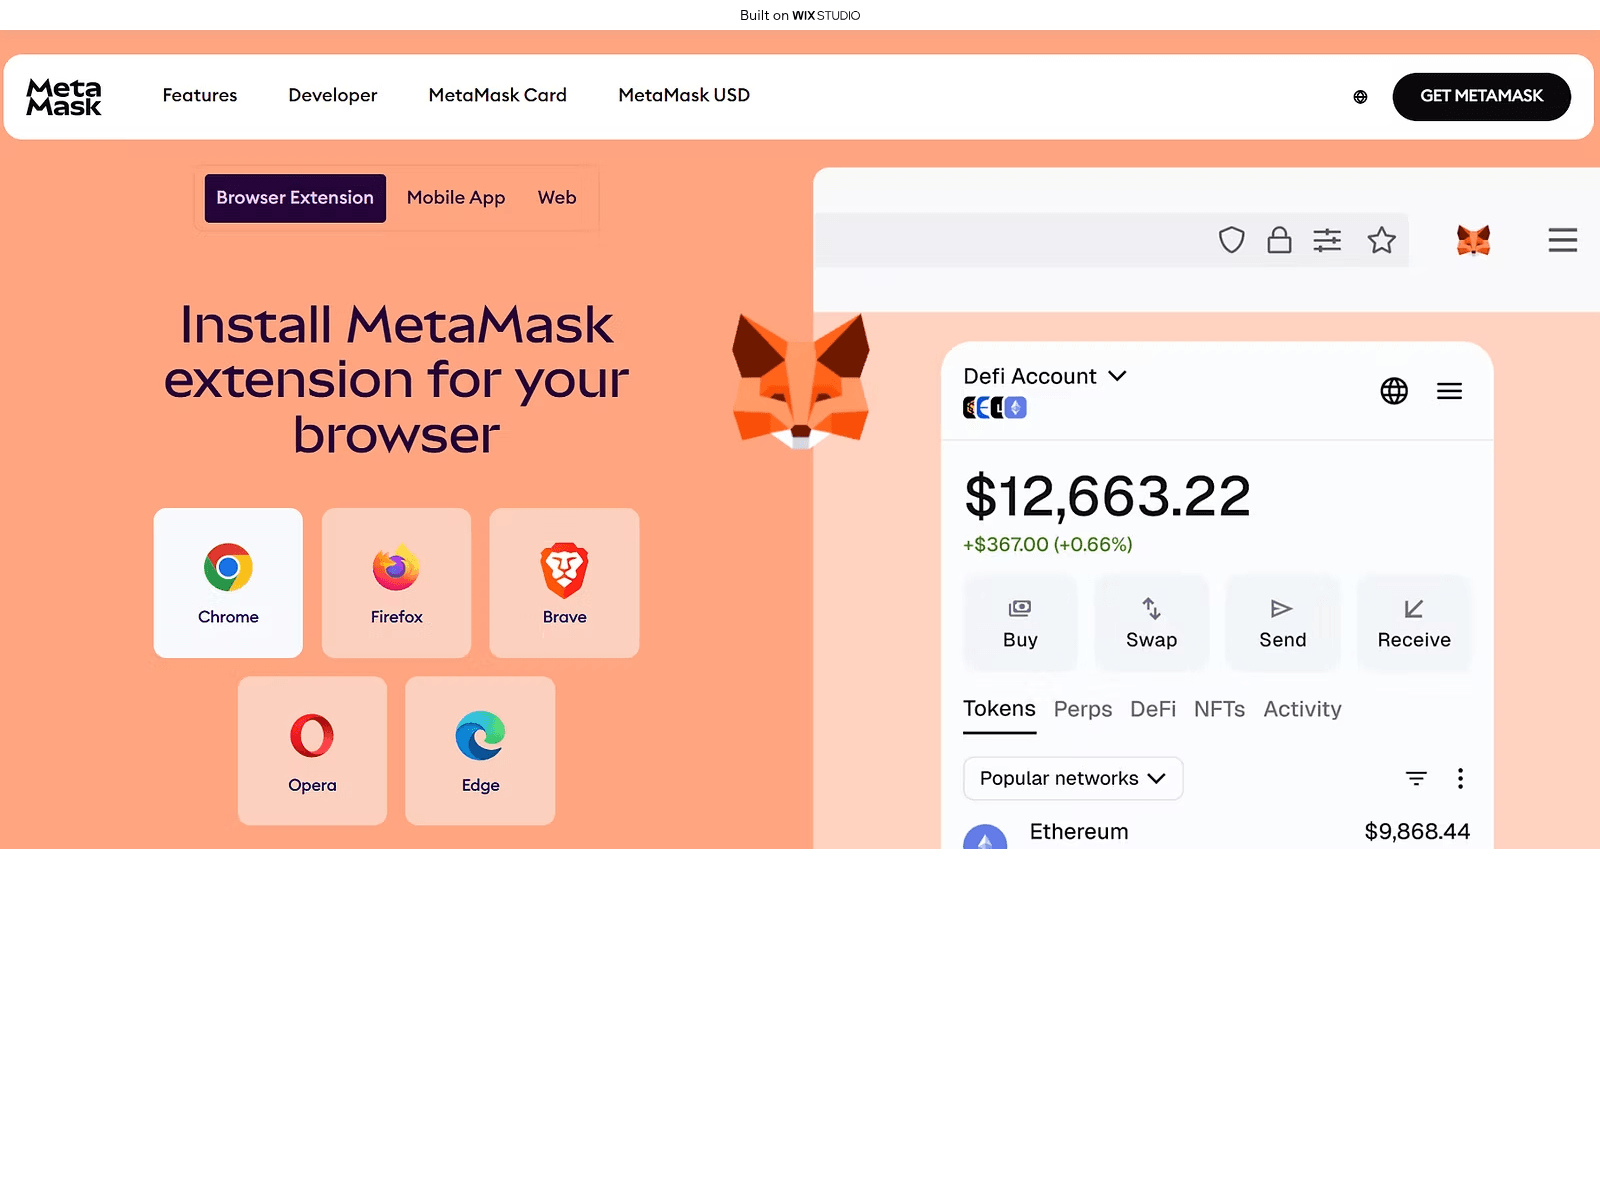Viewport: 1600px width, 1200px height.
Task: Open the Popular networks dropdown
Action: [x=1072, y=778]
